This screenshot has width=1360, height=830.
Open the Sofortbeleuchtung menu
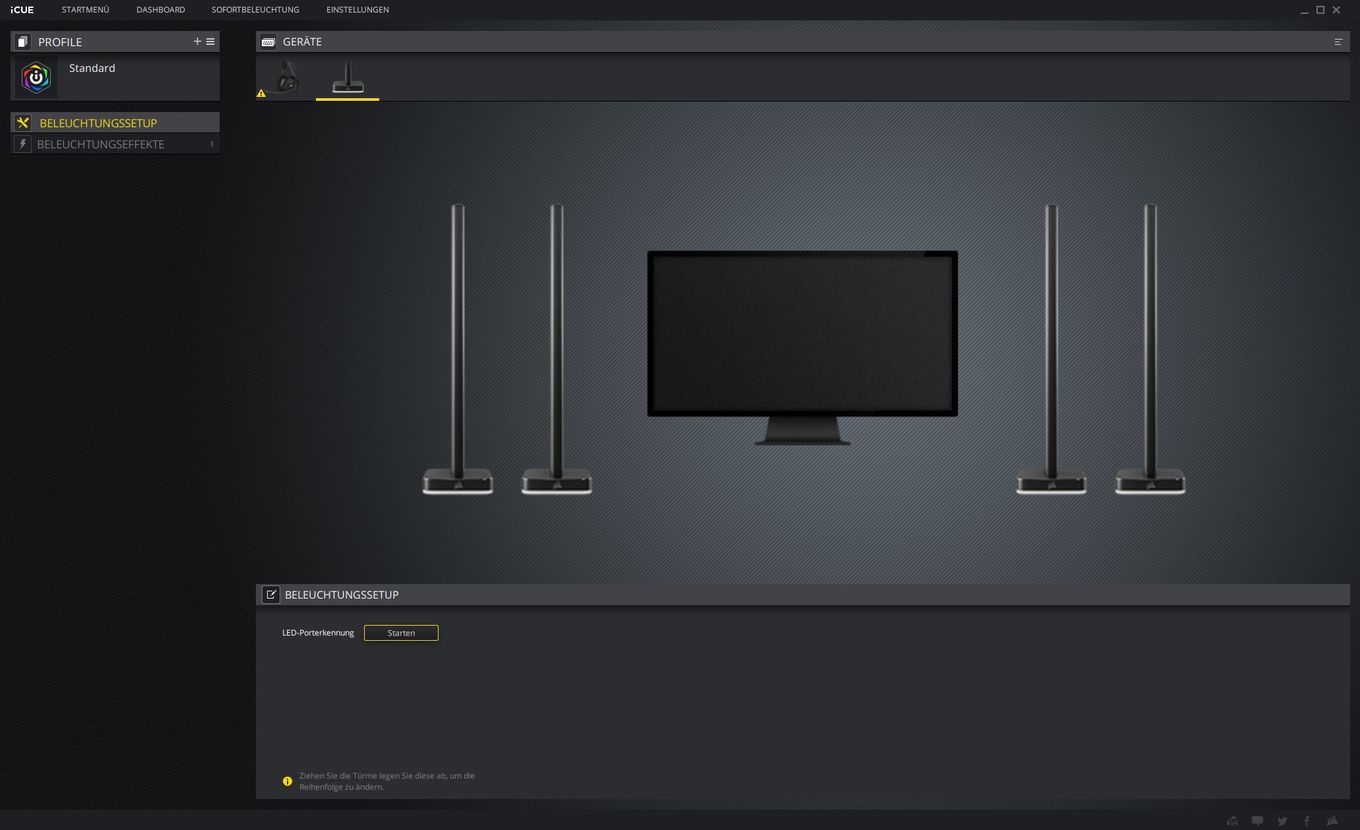255,10
